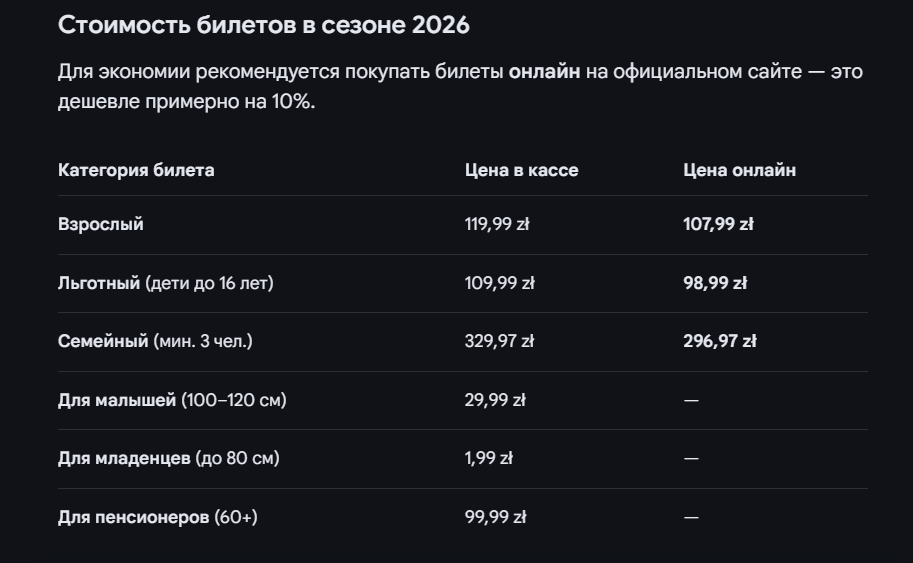This screenshot has height=563, width=913.
Task: Click the 98,99 zł online price
Action: coord(715,283)
